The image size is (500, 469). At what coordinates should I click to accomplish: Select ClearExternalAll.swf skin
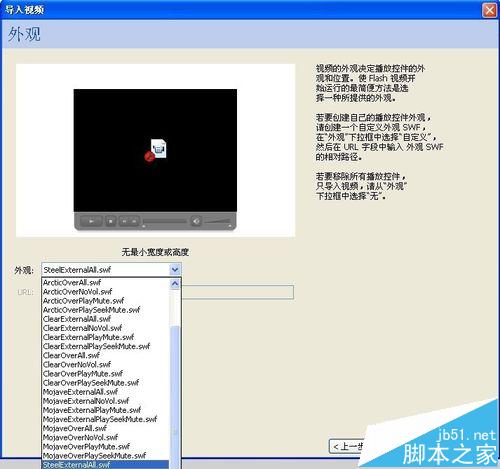105,319
